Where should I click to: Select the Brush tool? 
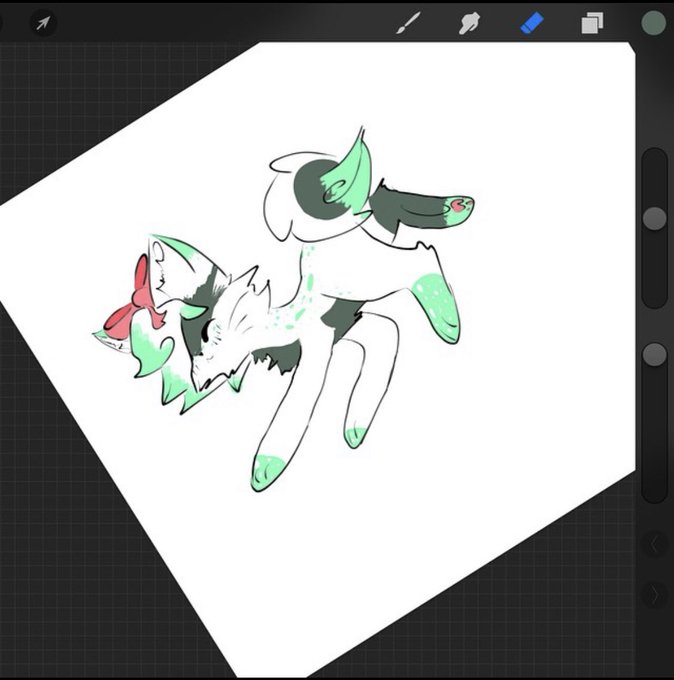408,23
